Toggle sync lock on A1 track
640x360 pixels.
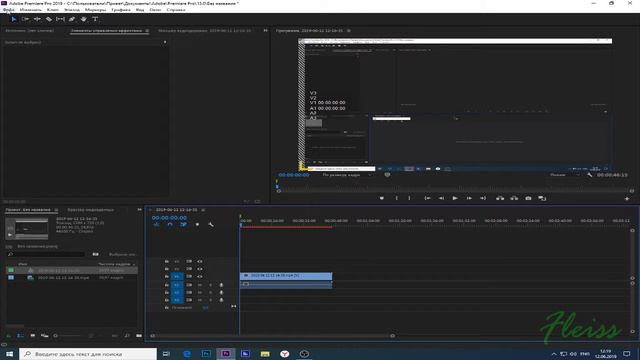[x=189, y=285]
